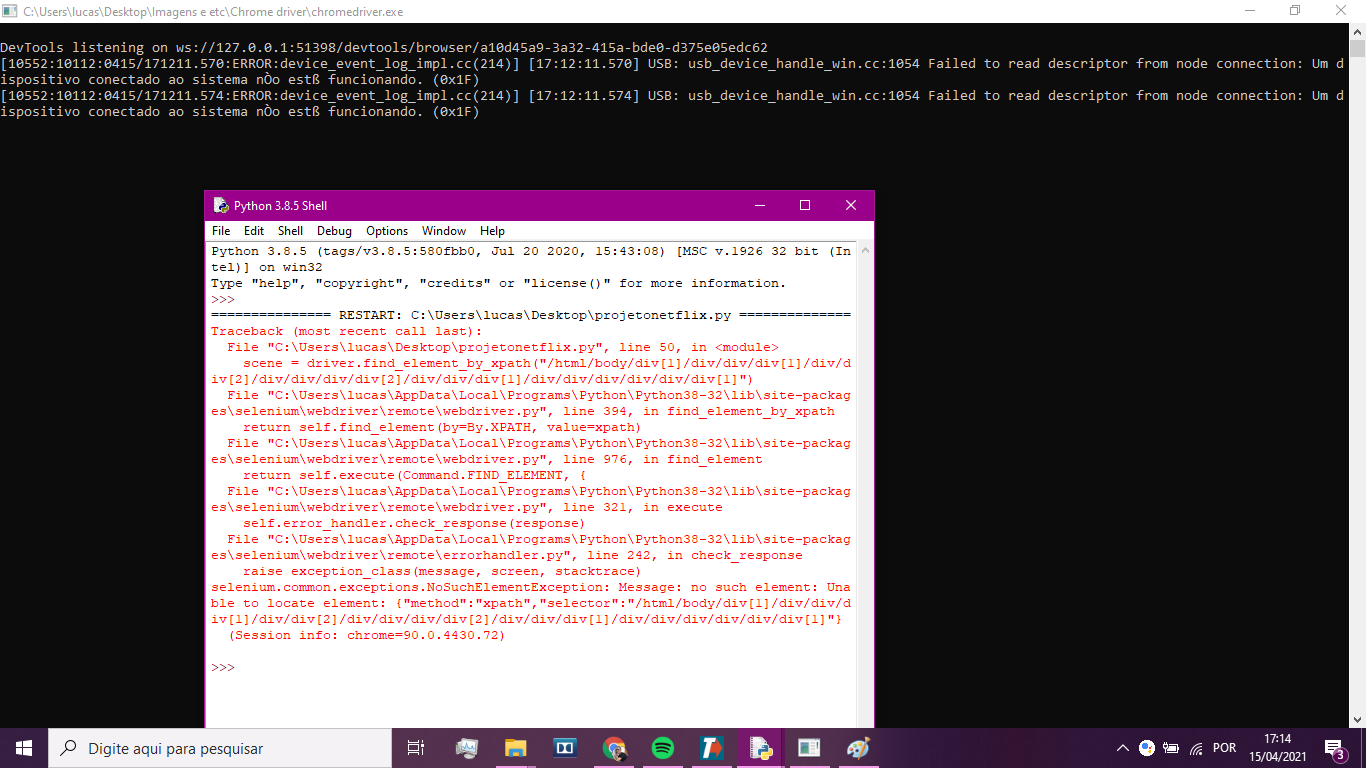Open the Help menu in IDLE
The height and width of the screenshot is (768, 1367).
(x=493, y=231)
